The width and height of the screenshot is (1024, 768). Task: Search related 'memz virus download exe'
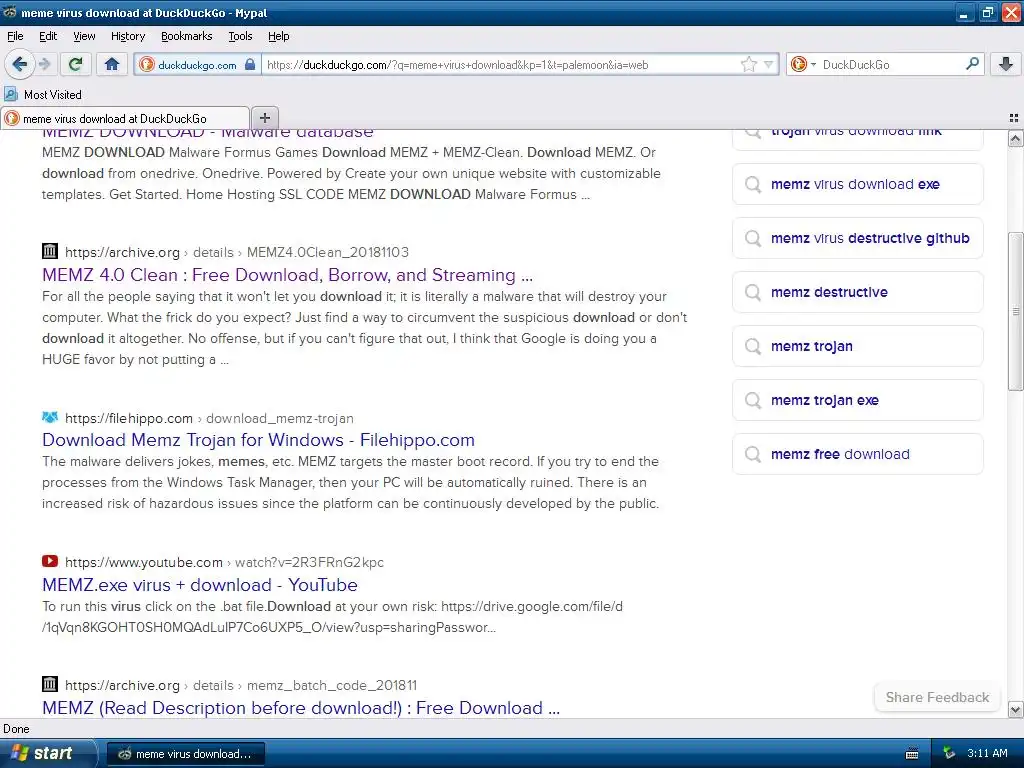(x=857, y=184)
